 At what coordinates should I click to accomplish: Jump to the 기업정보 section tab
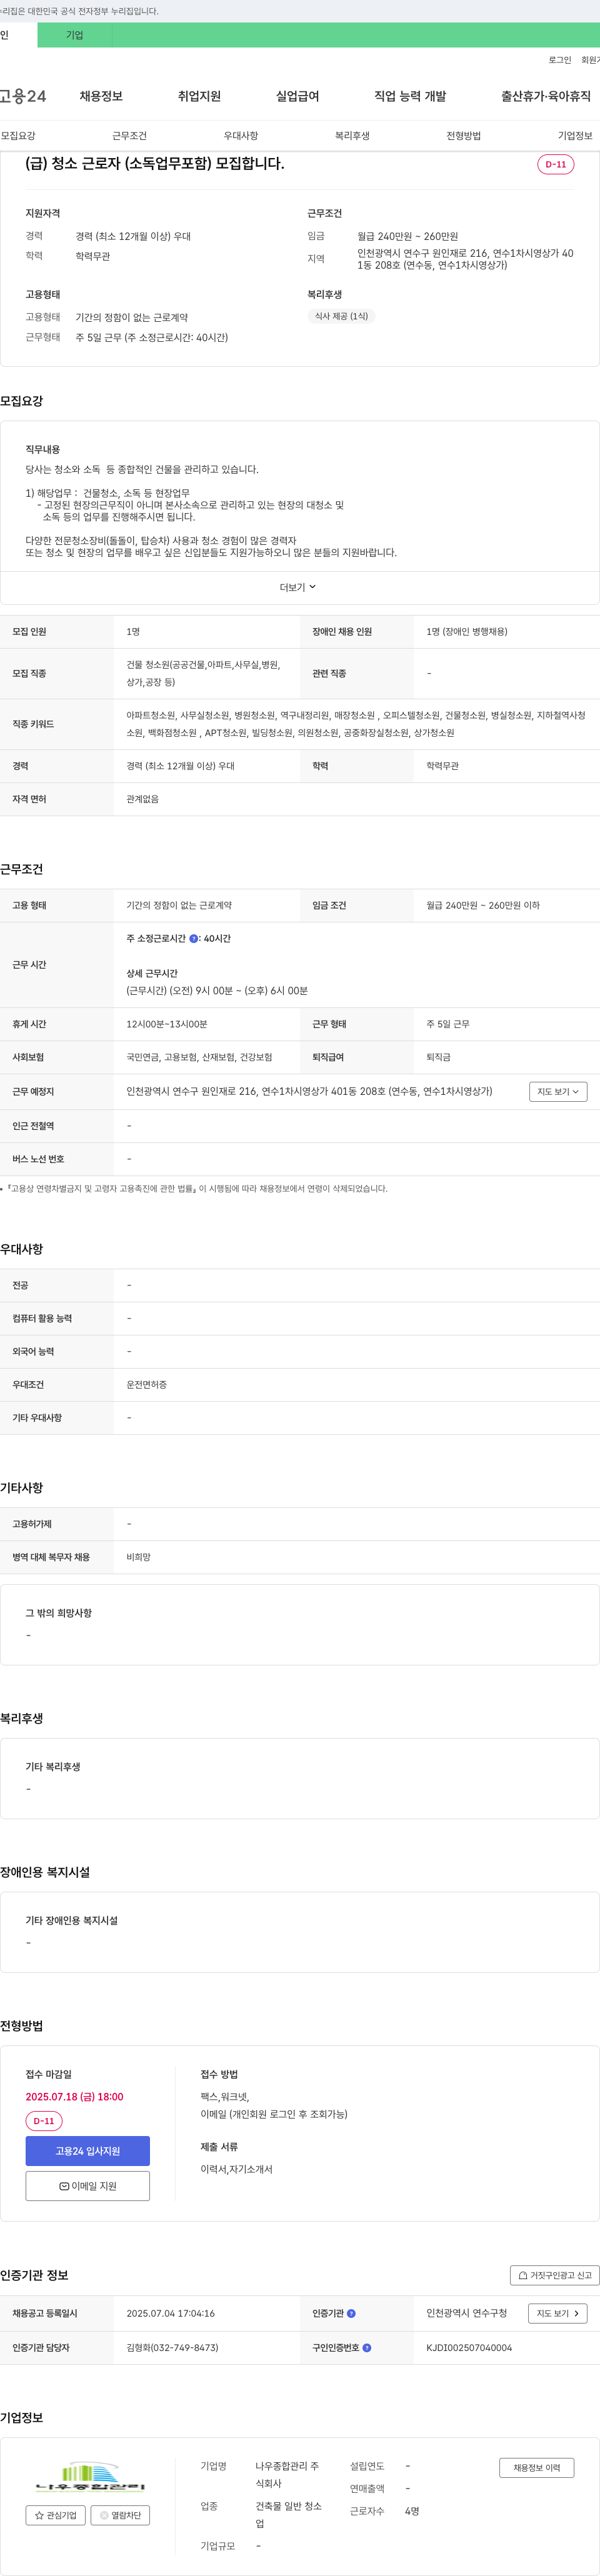575,135
